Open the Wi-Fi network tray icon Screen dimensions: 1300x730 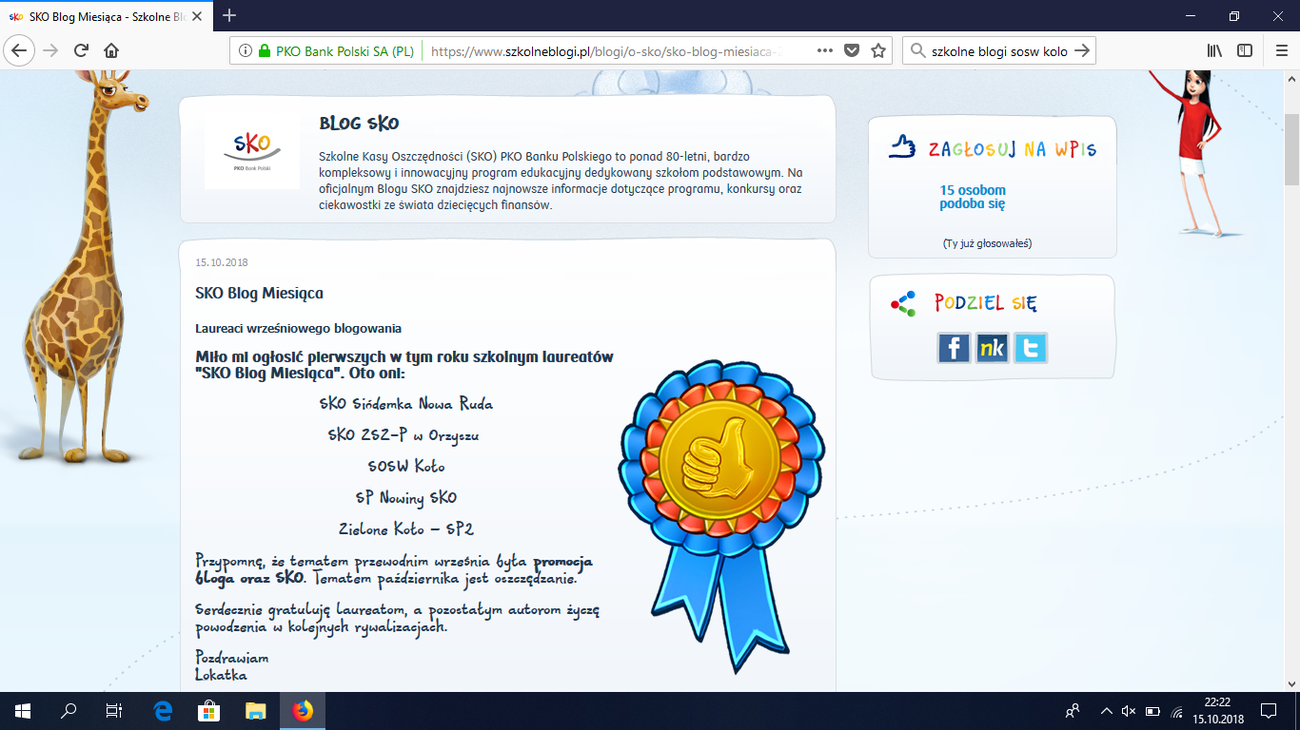pos(1177,711)
